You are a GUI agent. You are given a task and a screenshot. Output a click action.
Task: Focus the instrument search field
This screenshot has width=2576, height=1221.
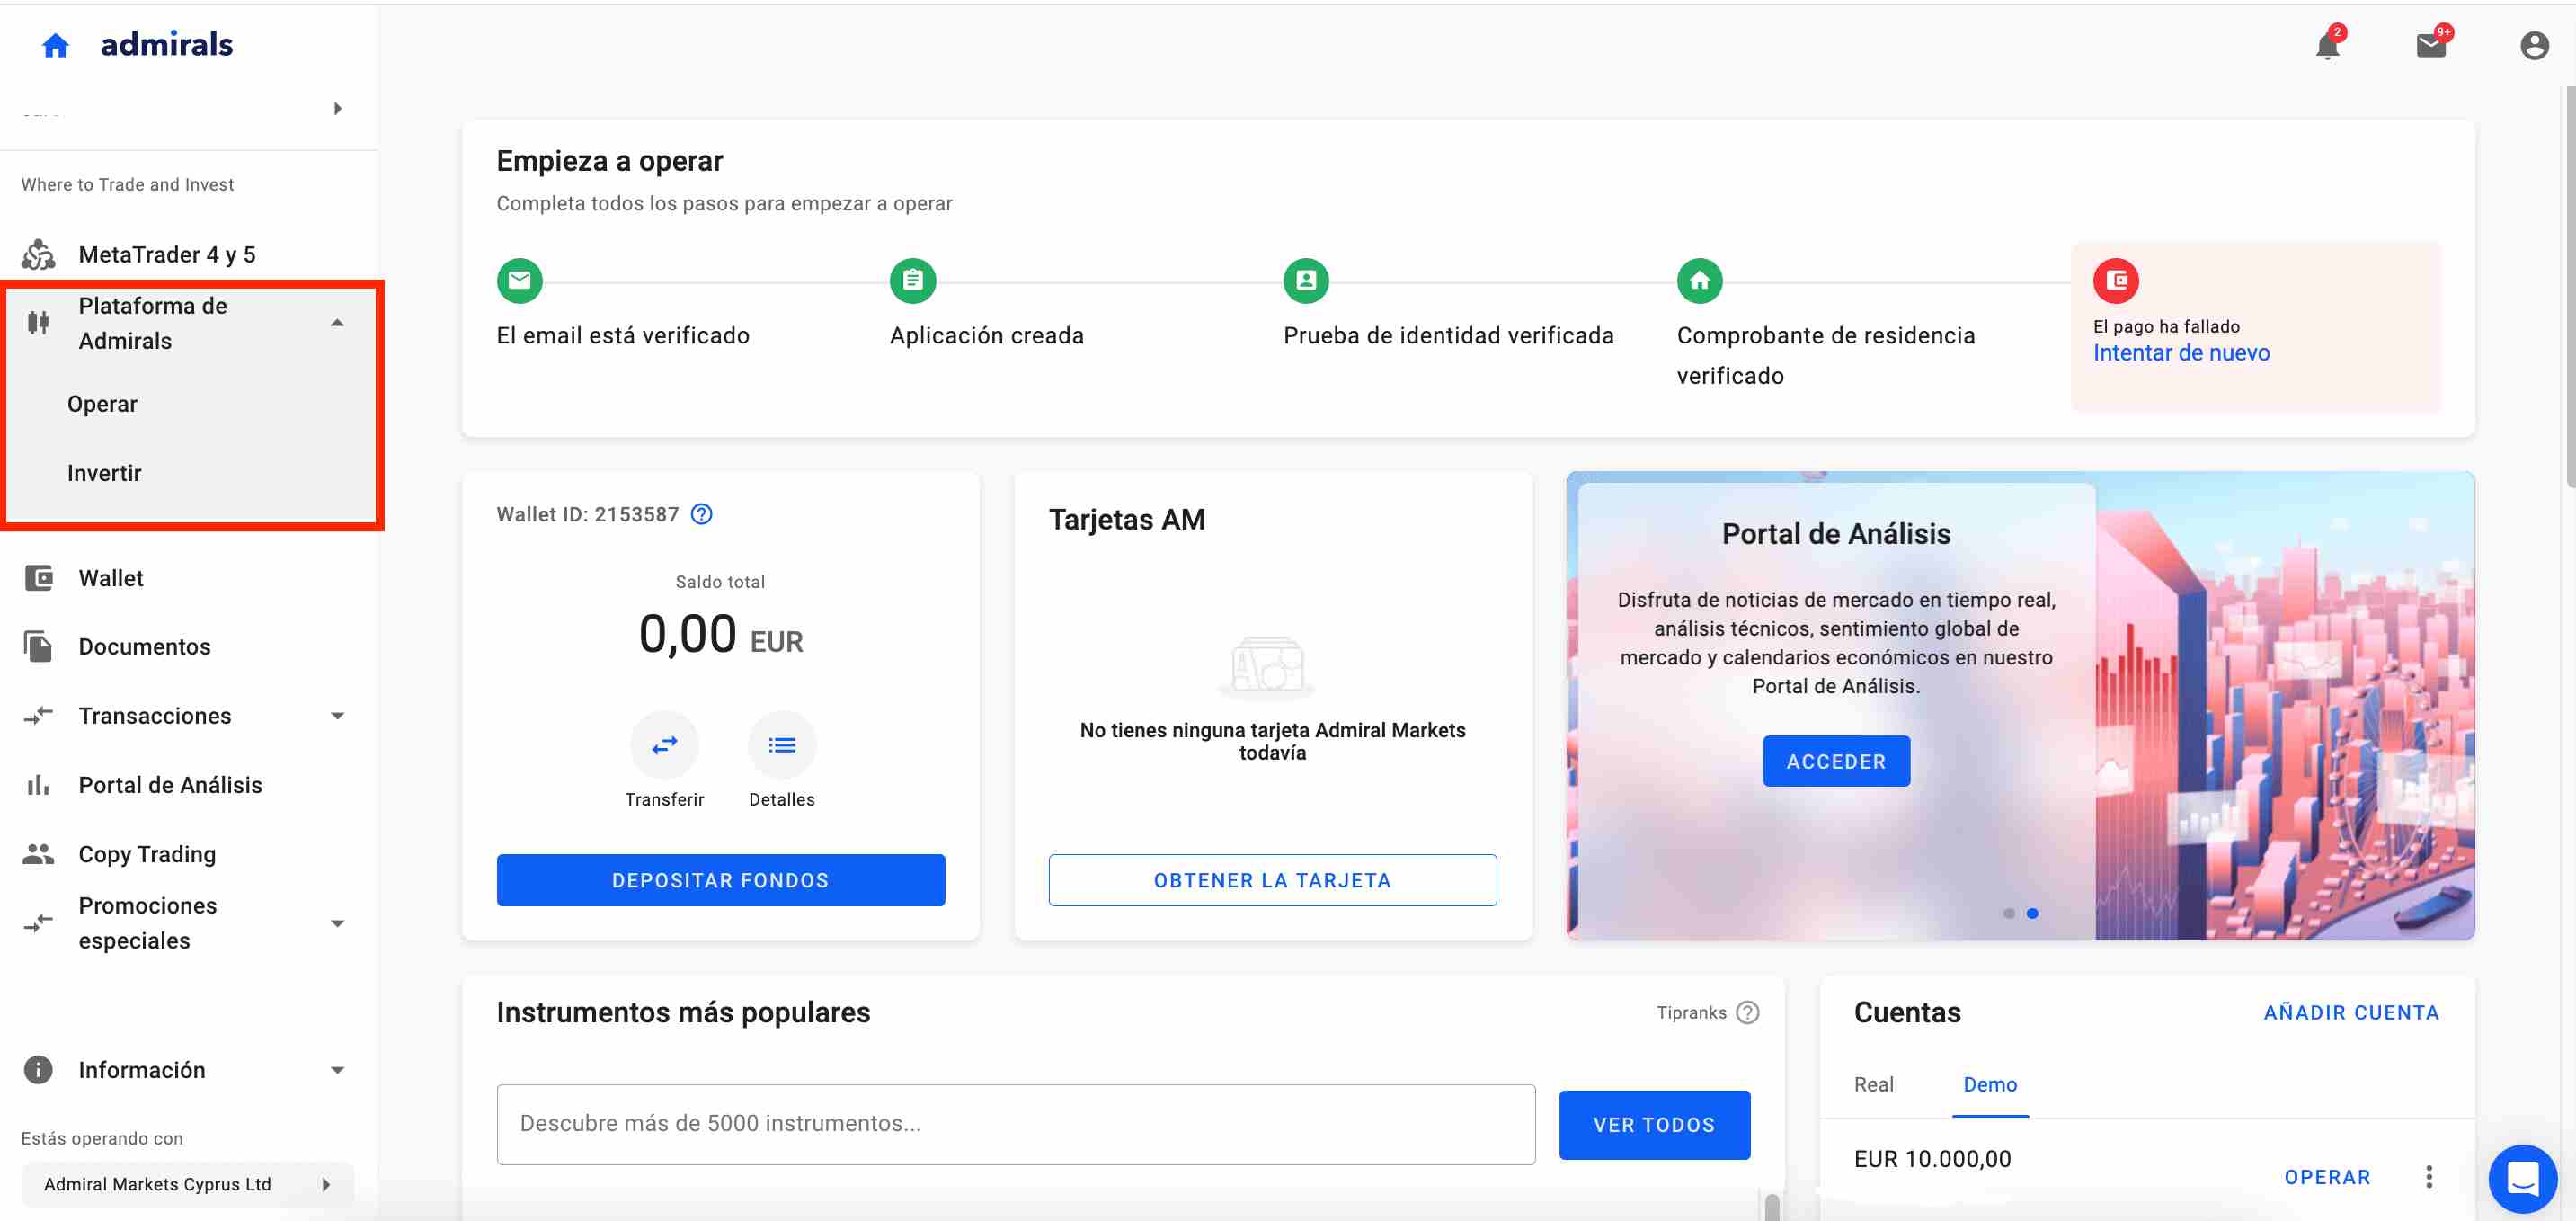pos(1016,1125)
